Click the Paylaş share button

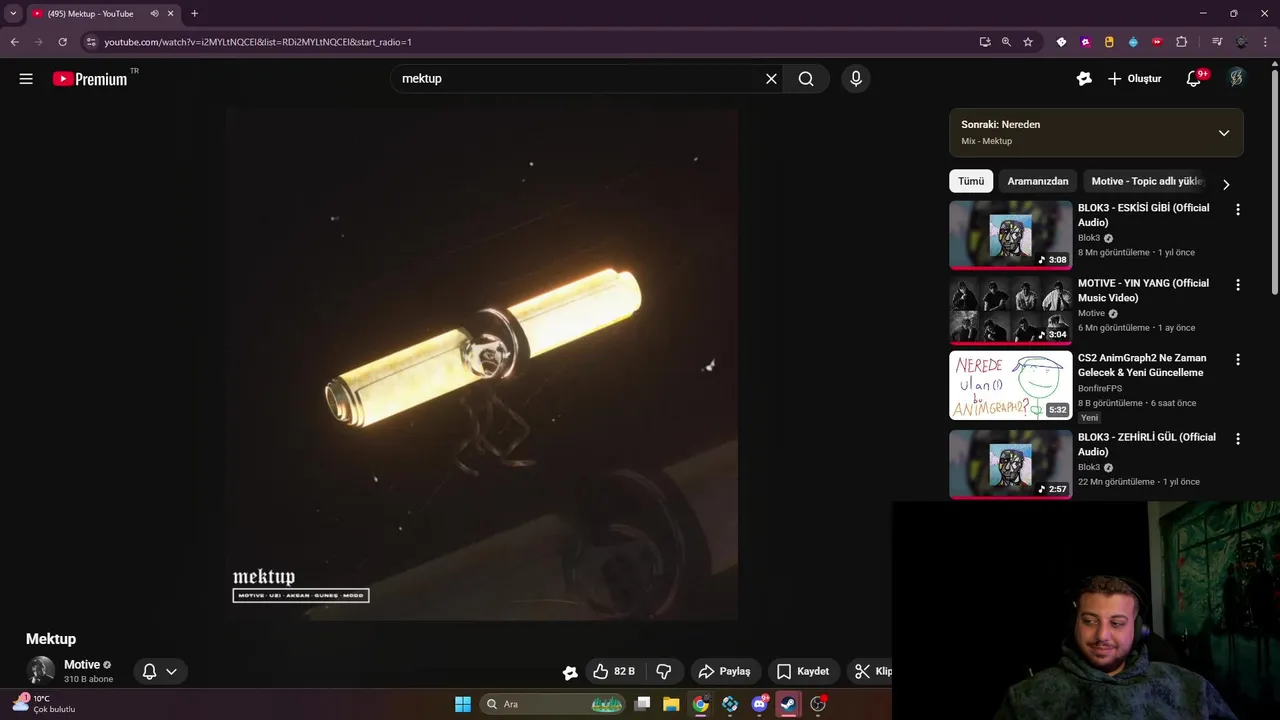[x=724, y=671]
